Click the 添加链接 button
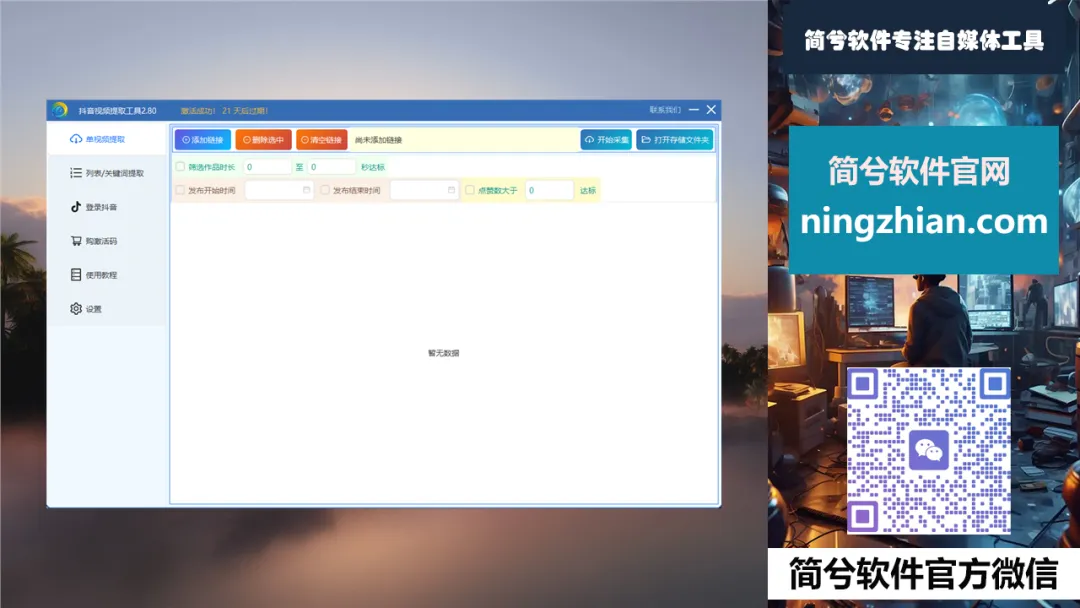The width and height of the screenshot is (1080, 608). [202, 140]
